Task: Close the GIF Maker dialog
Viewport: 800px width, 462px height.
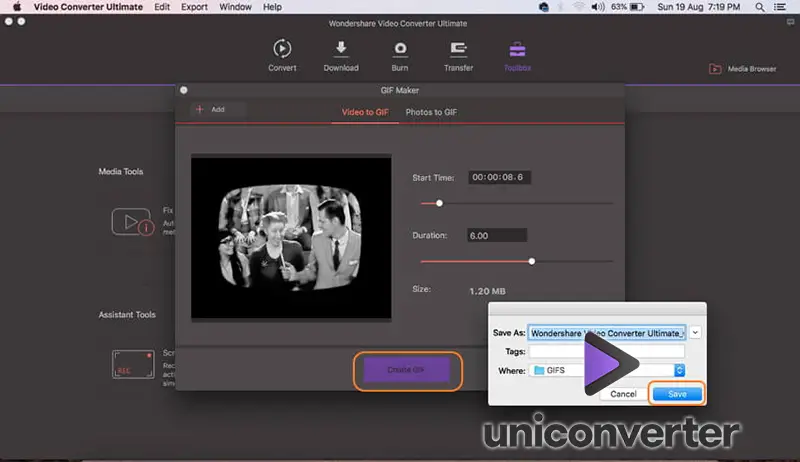Action: click(184, 90)
